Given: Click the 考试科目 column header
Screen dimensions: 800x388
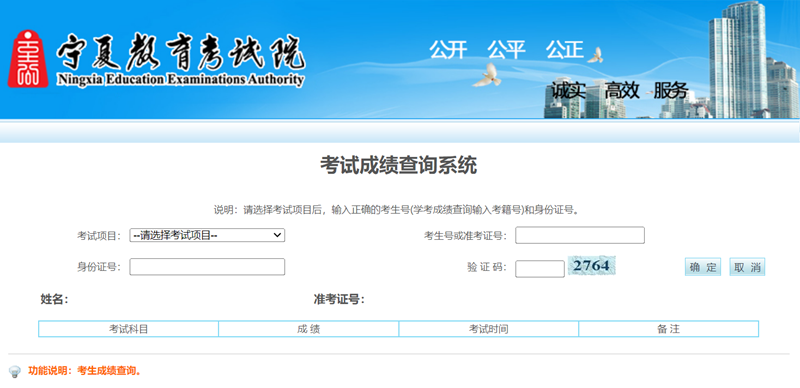Looking at the screenshot, I should pos(129,329).
